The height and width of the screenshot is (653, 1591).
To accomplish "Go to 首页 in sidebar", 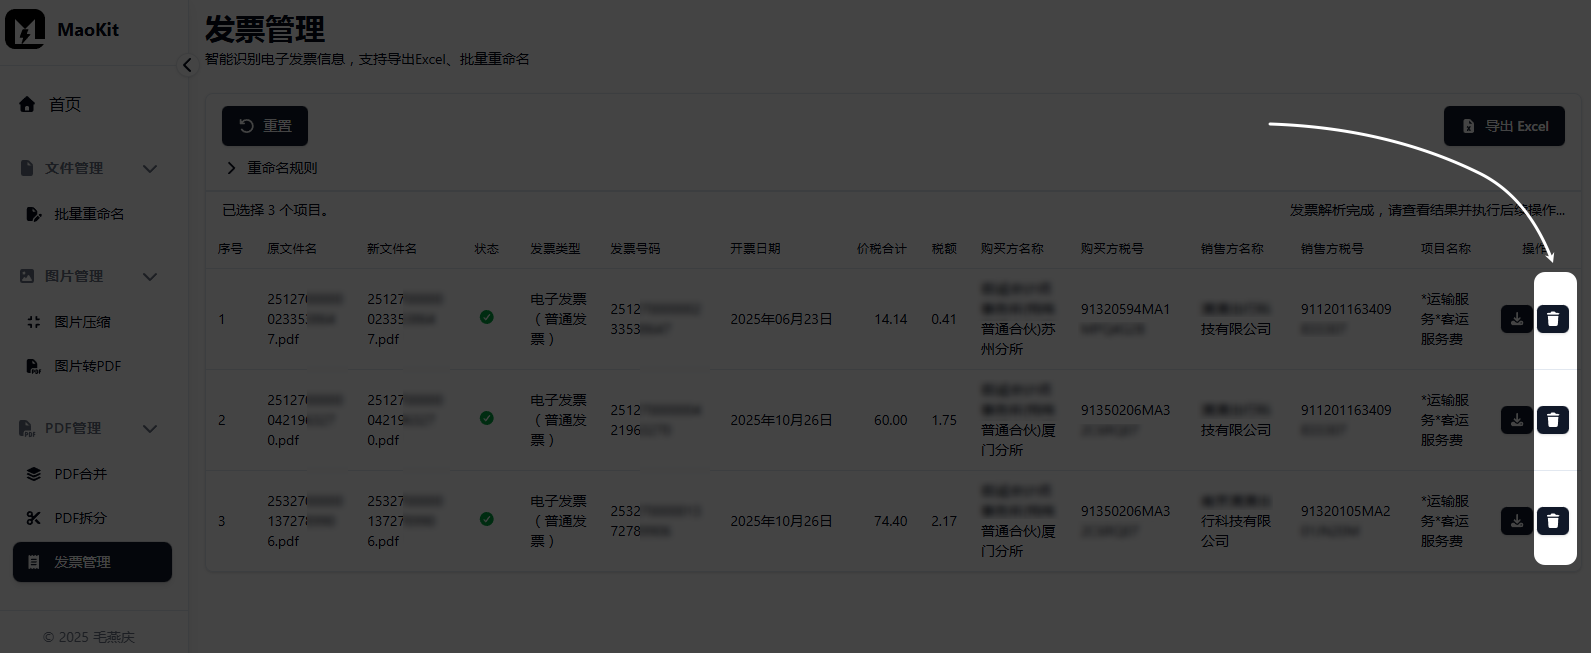I will pyautogui.click(x=64, y=104).
